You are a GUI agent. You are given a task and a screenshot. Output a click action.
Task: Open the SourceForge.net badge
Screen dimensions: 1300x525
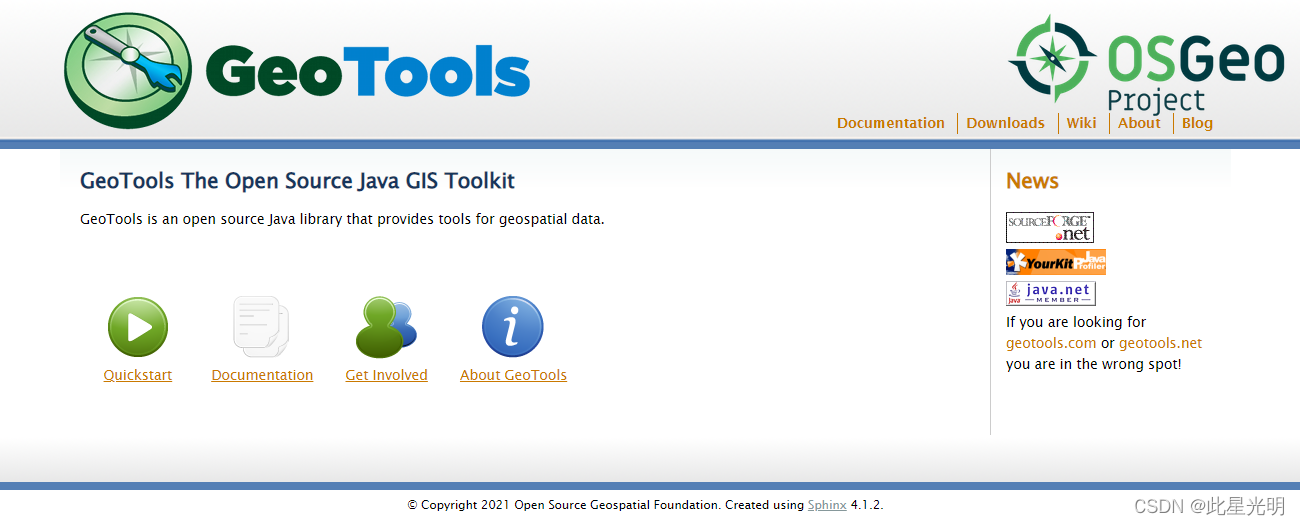pos(1050,227)
